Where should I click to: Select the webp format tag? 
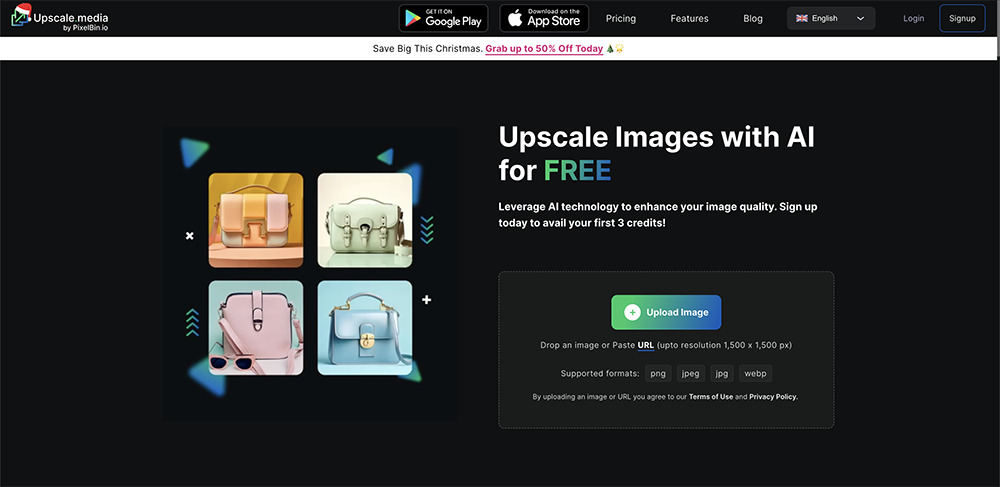[x=755, y=374]
